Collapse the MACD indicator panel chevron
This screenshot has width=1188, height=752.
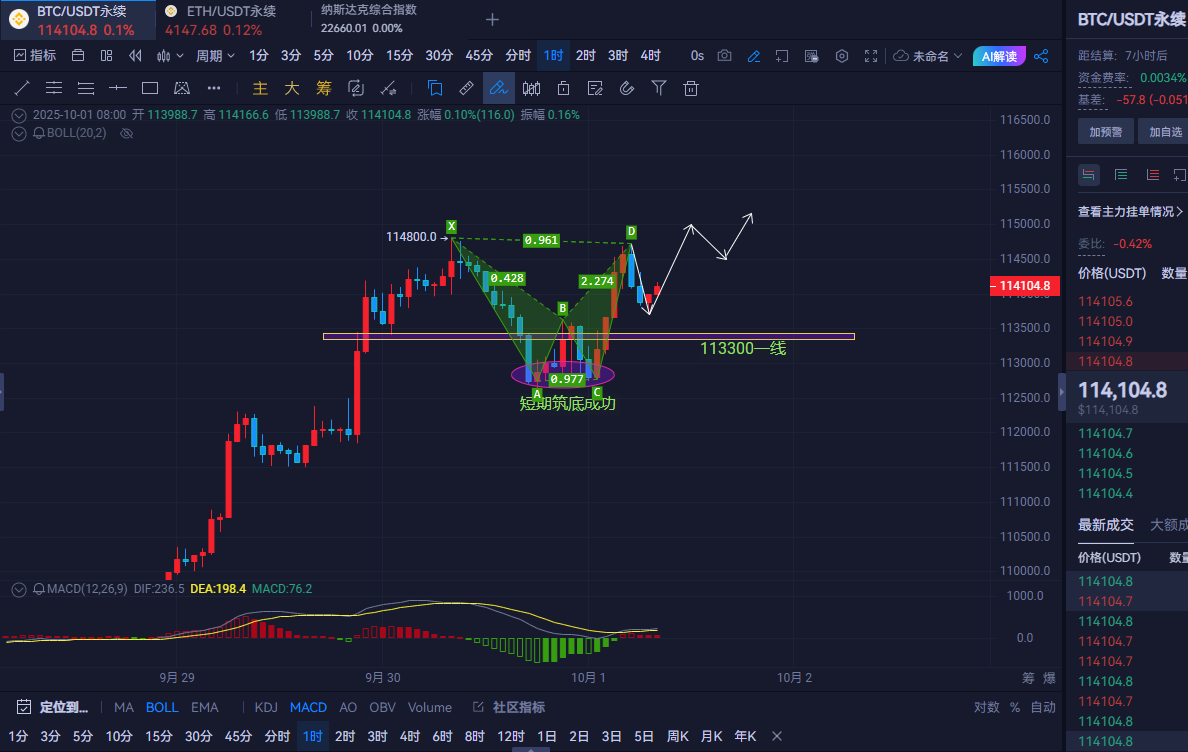coord(18,589)
